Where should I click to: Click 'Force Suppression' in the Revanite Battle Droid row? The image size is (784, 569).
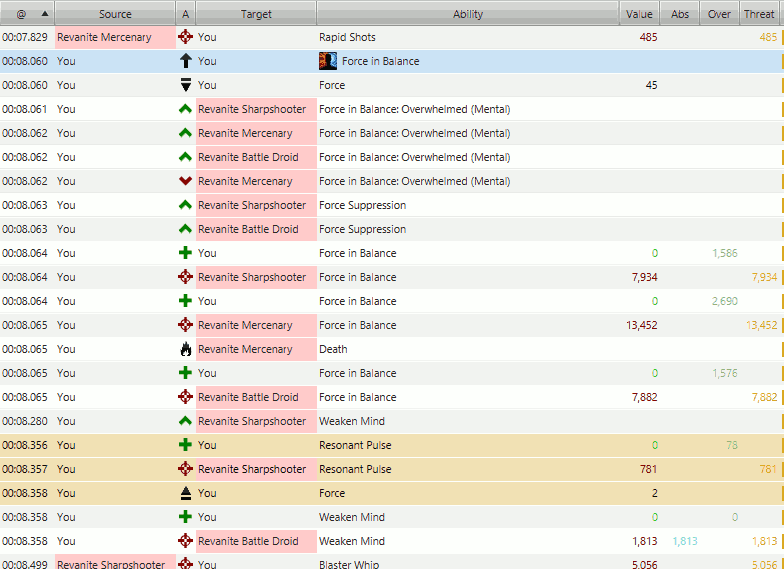tap(362, 229)
